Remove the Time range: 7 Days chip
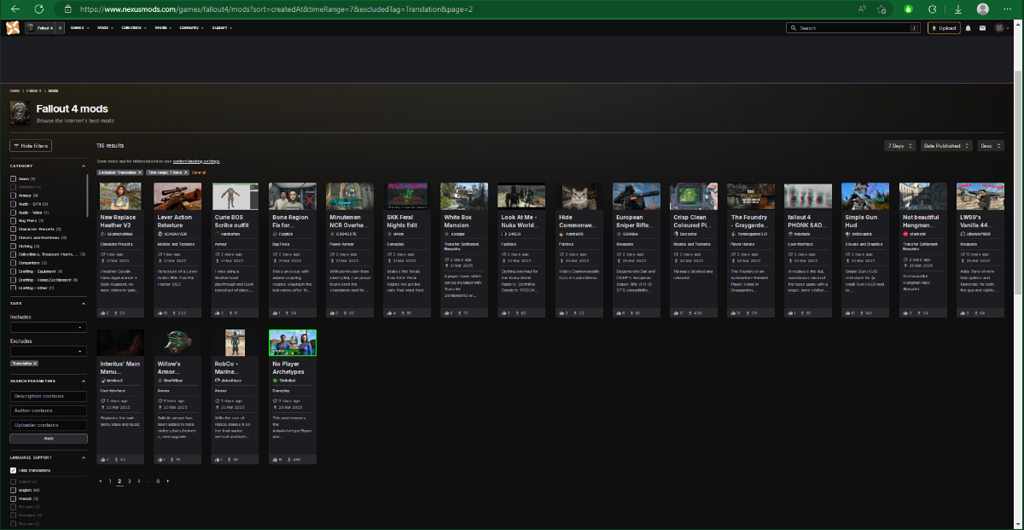 pos(185,172)
